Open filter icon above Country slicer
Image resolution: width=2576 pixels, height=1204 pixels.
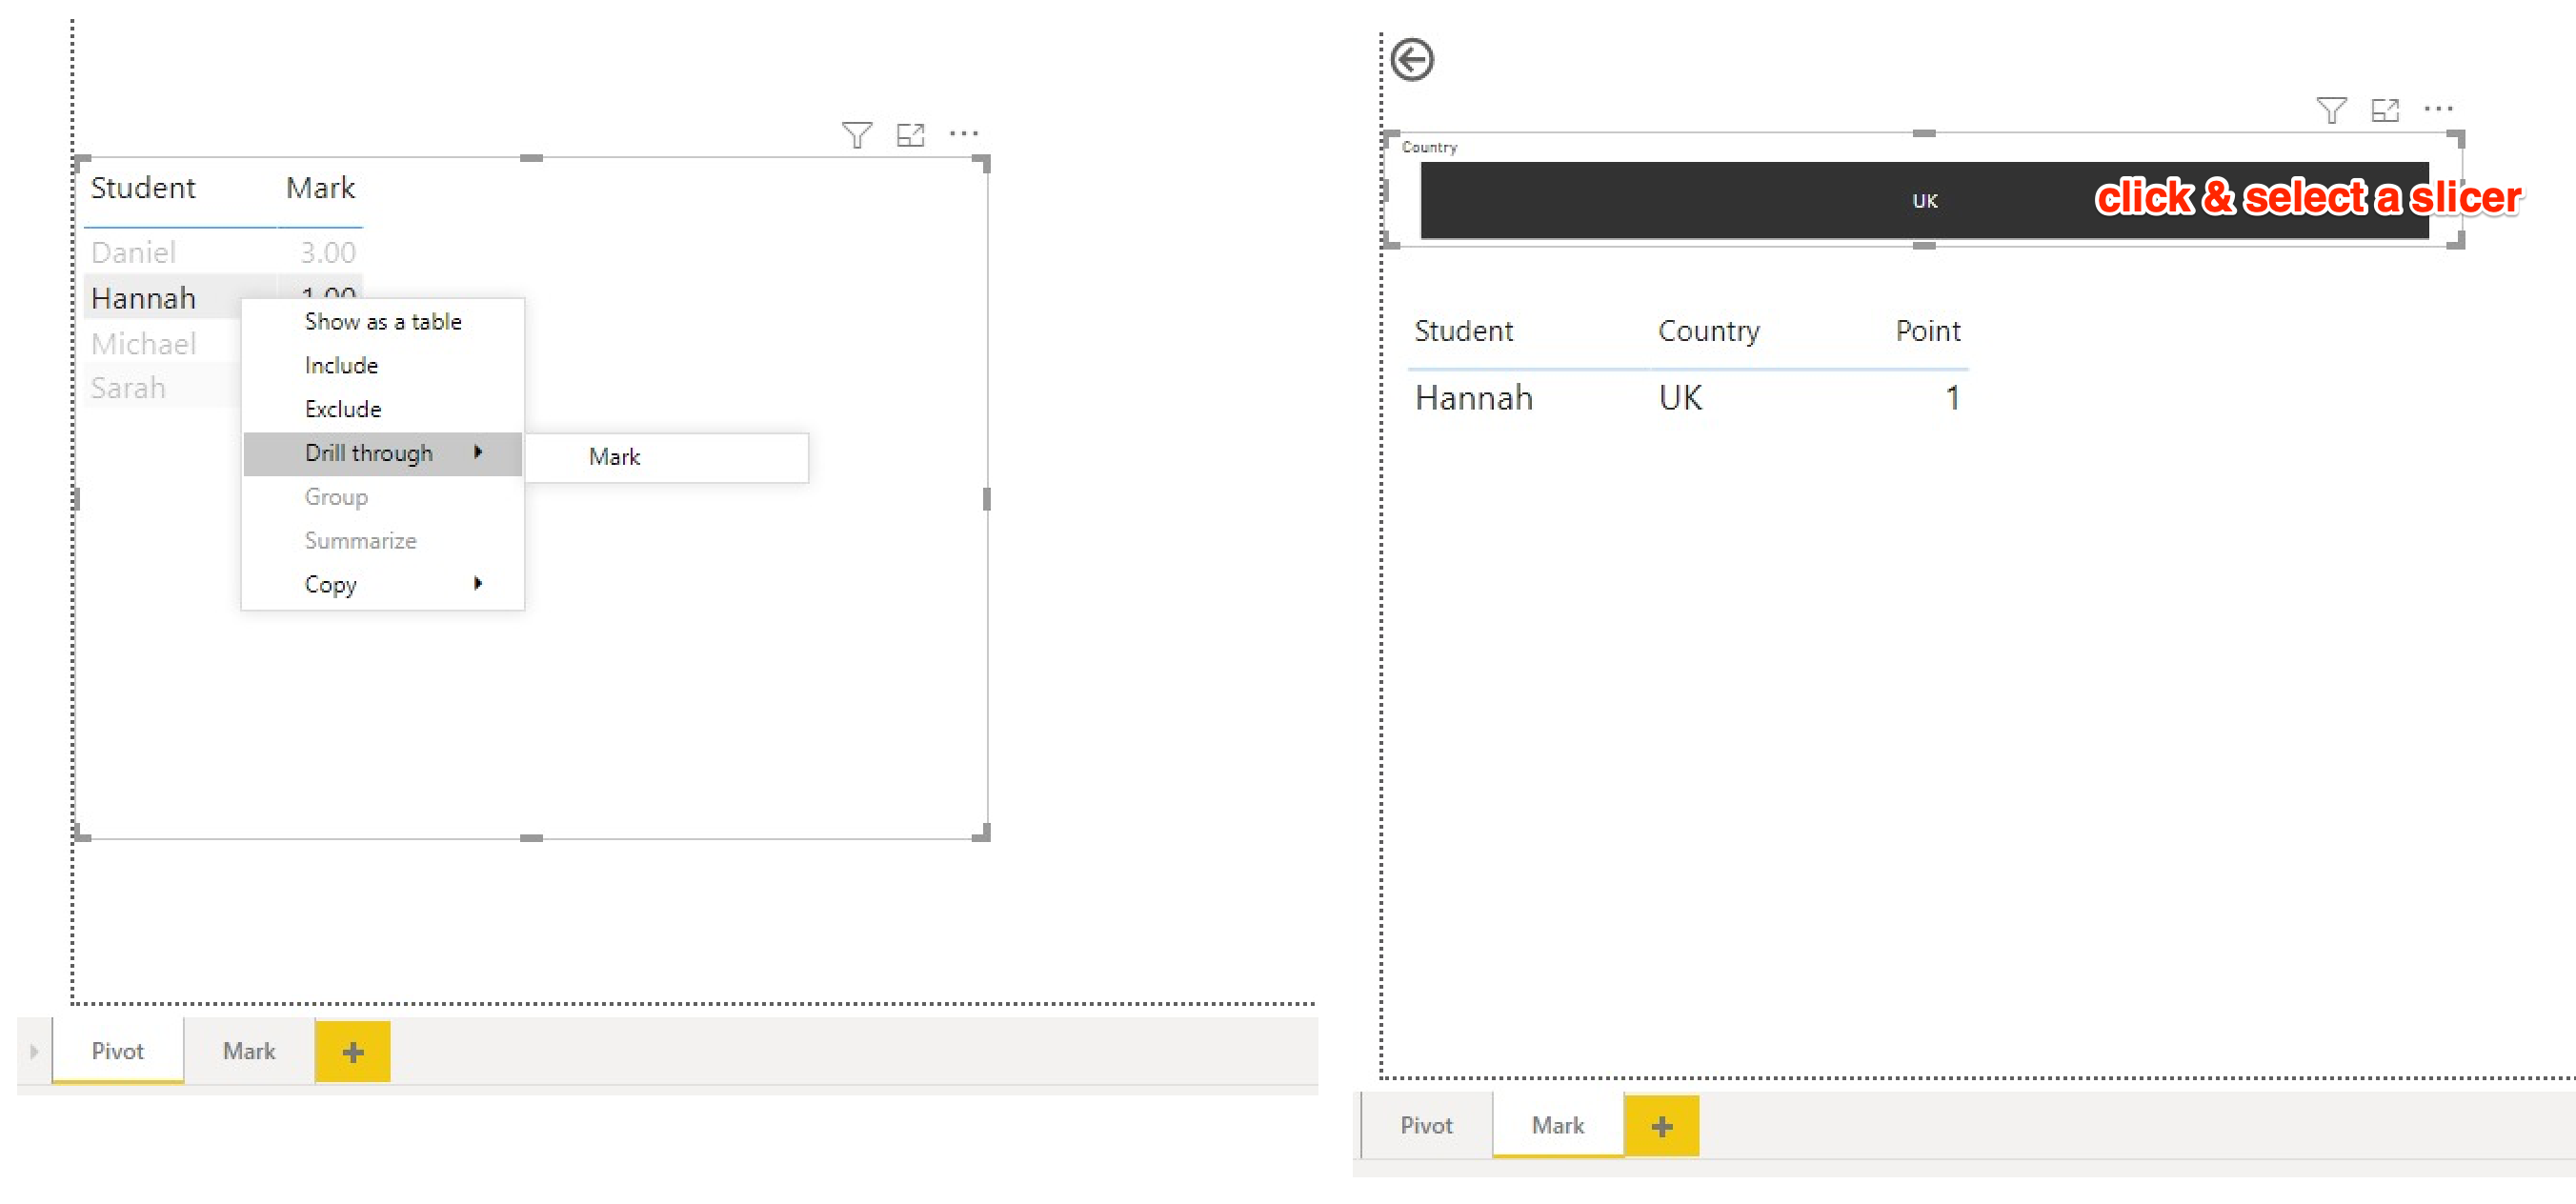[2331, 110]
